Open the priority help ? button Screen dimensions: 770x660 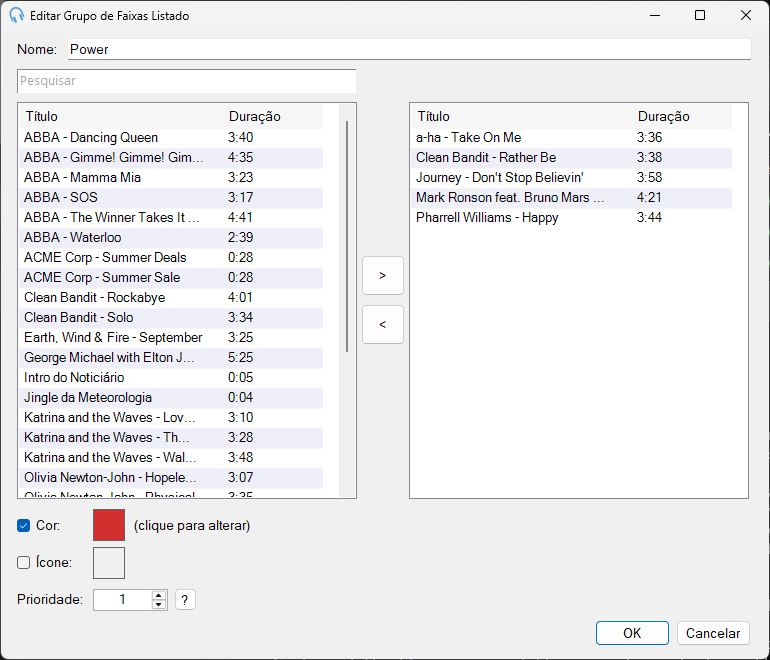pyautogui.click(x=185, y=600)
